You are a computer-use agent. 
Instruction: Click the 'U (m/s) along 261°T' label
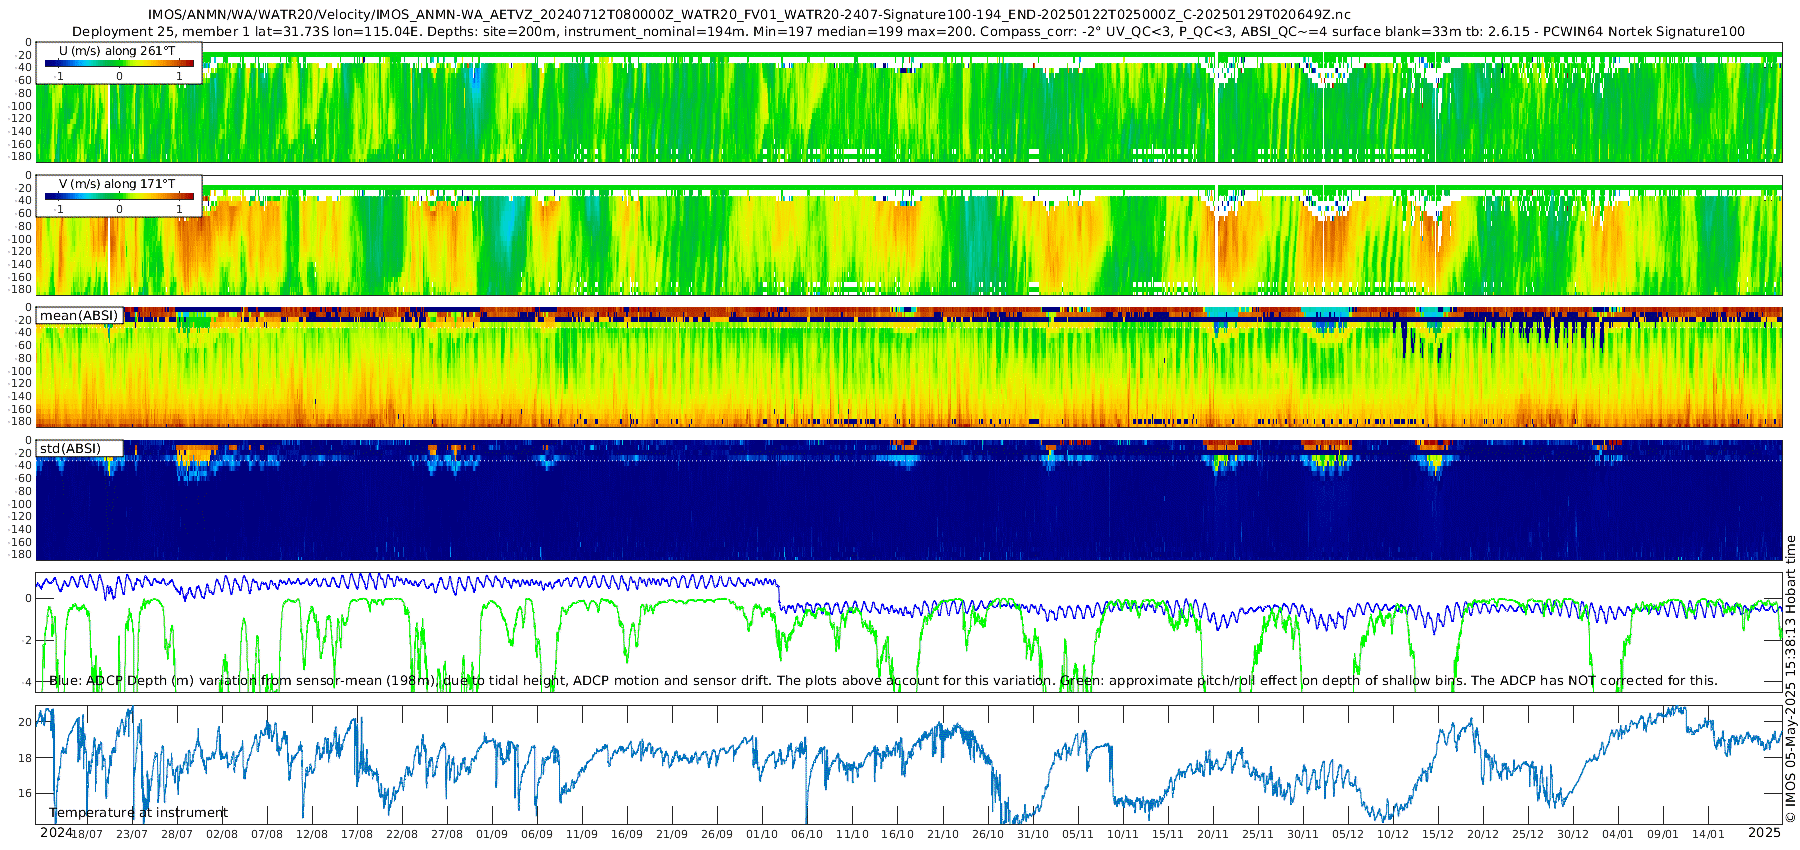(117, 50)
